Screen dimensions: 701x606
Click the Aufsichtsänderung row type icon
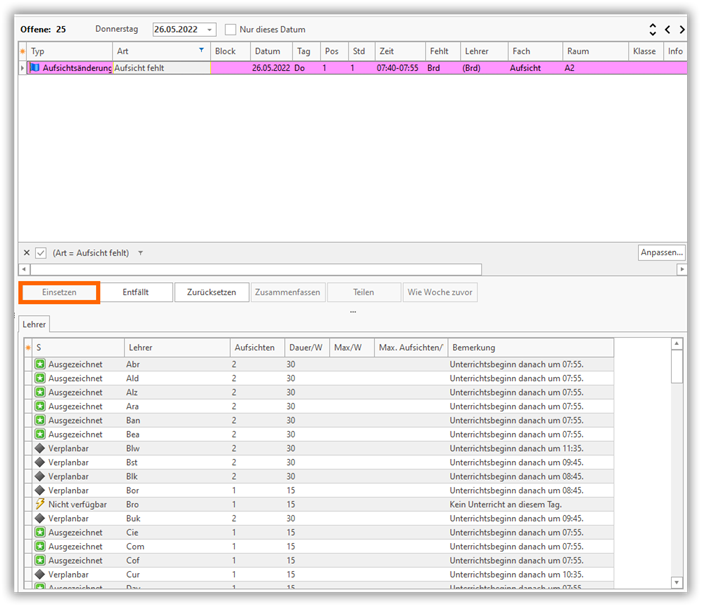[35, 68]
